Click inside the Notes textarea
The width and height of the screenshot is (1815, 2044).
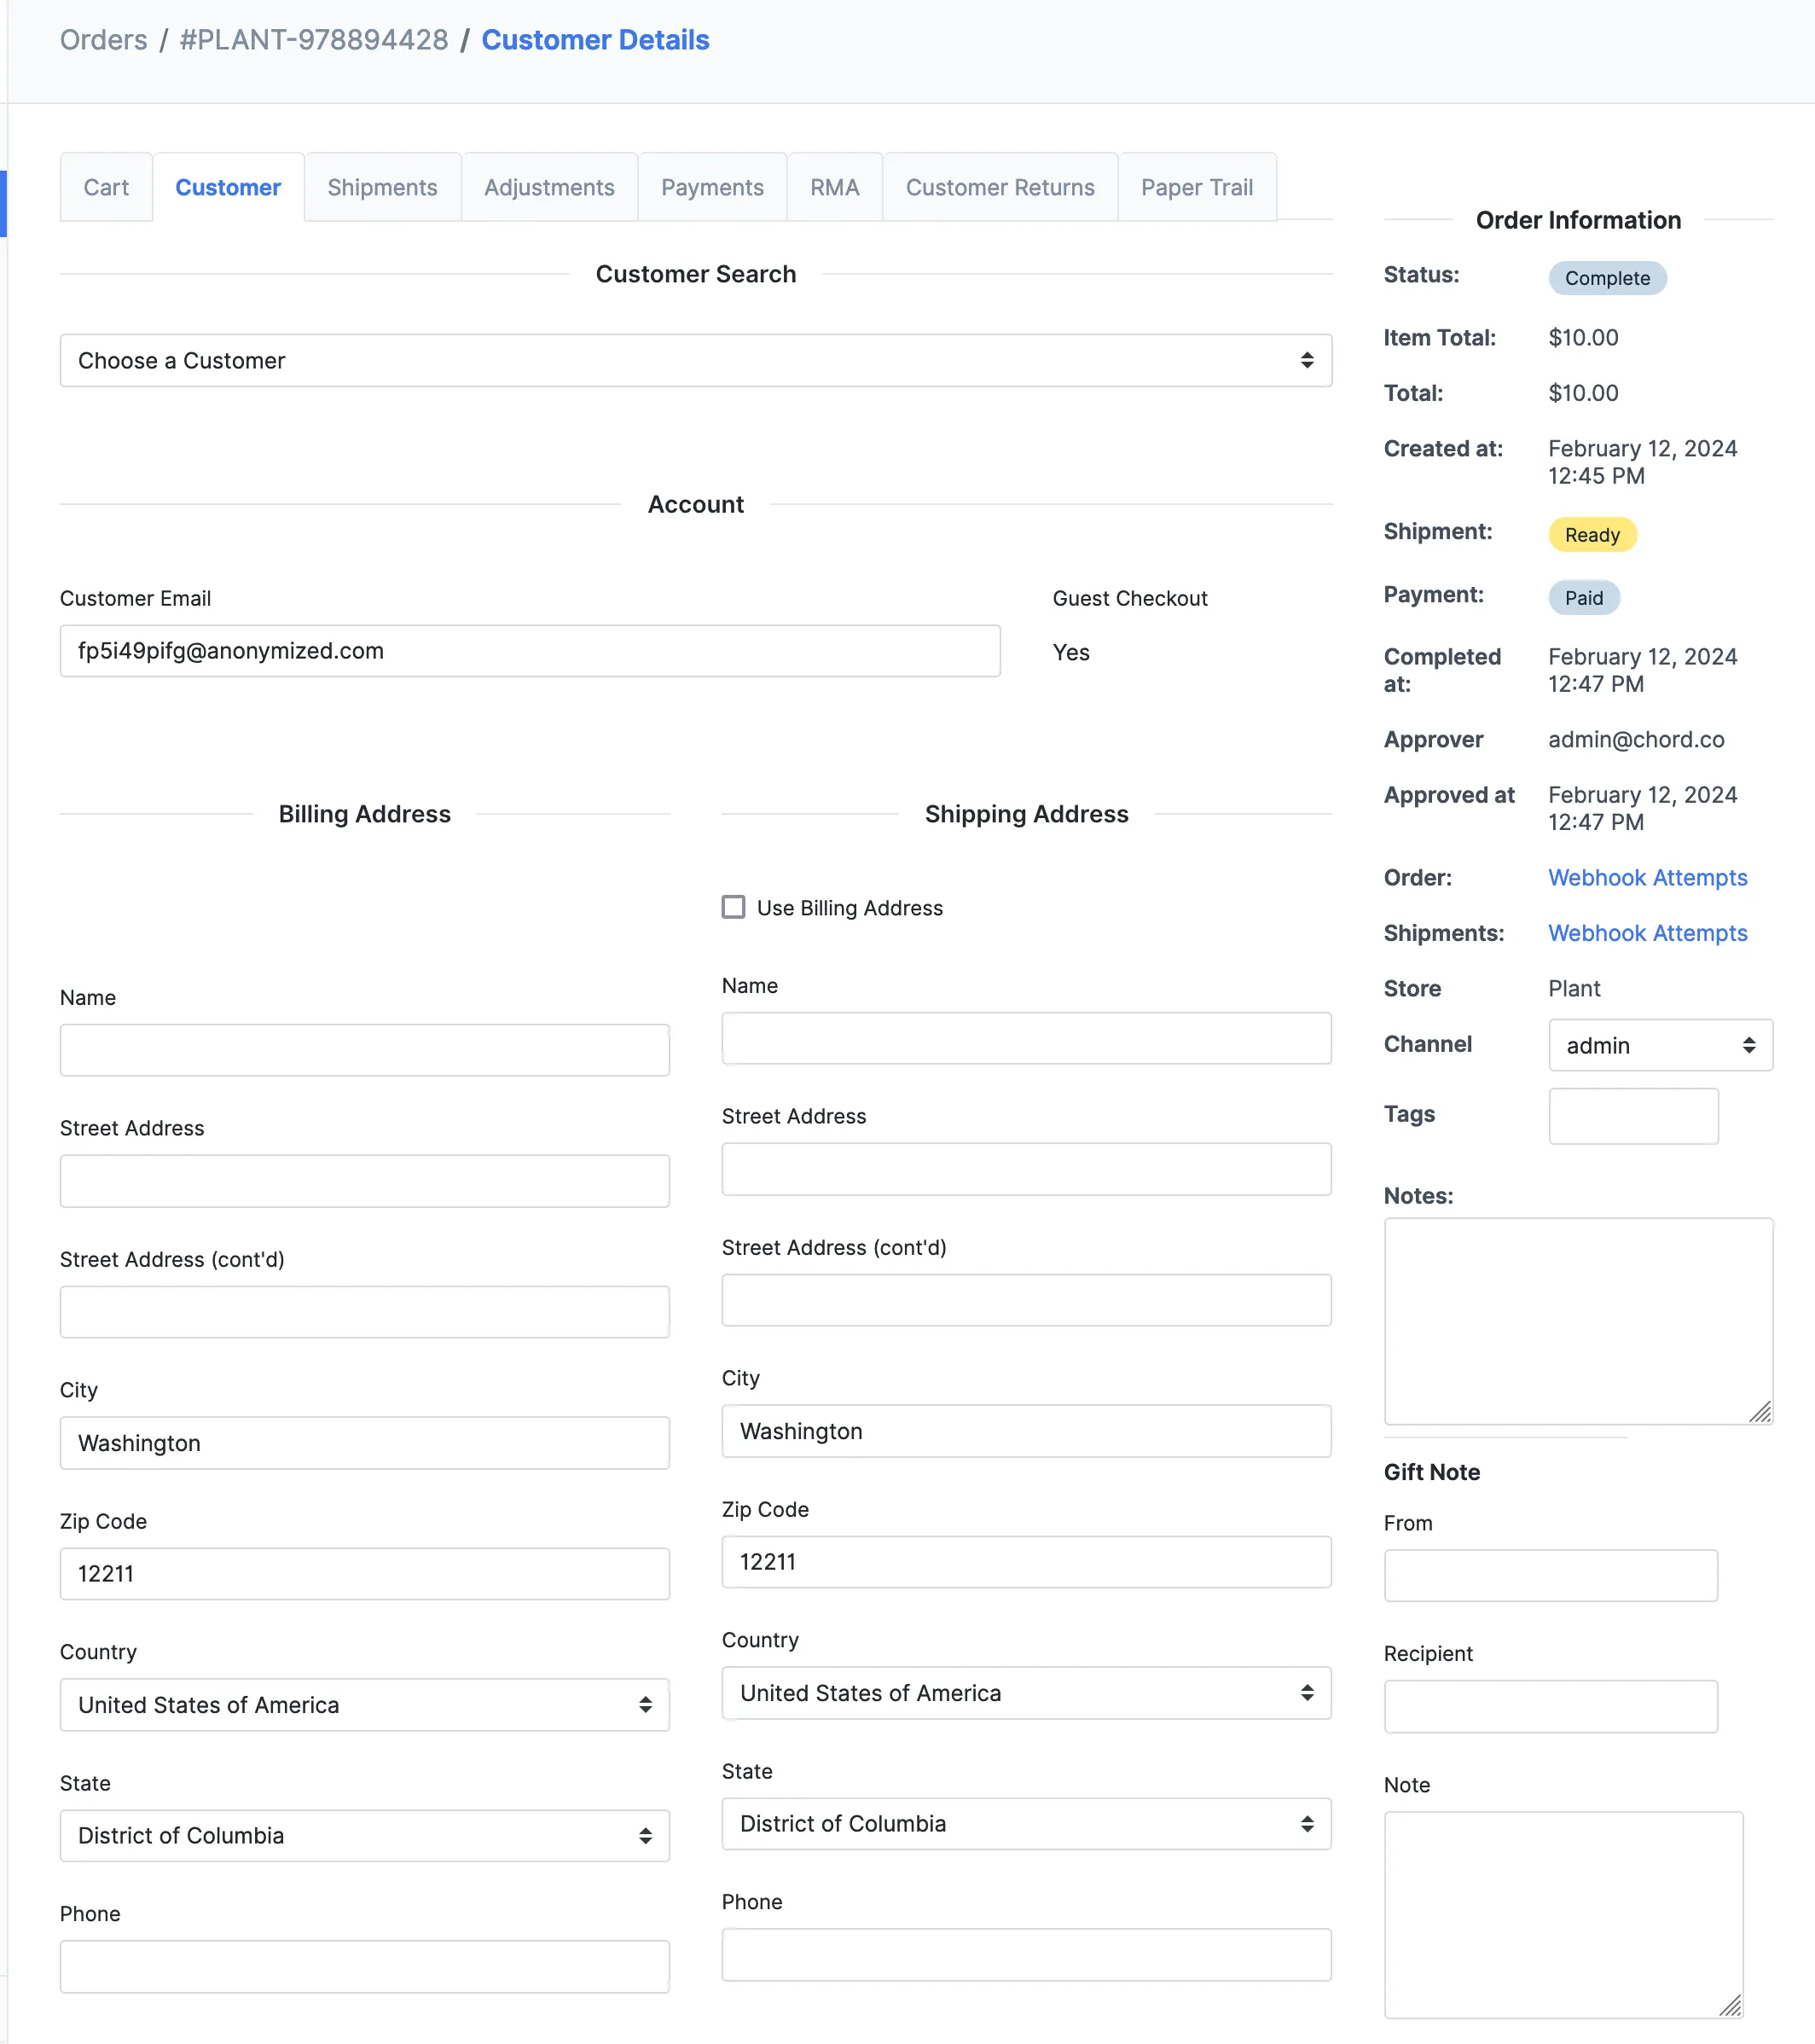click(x=1578, y=1321)
